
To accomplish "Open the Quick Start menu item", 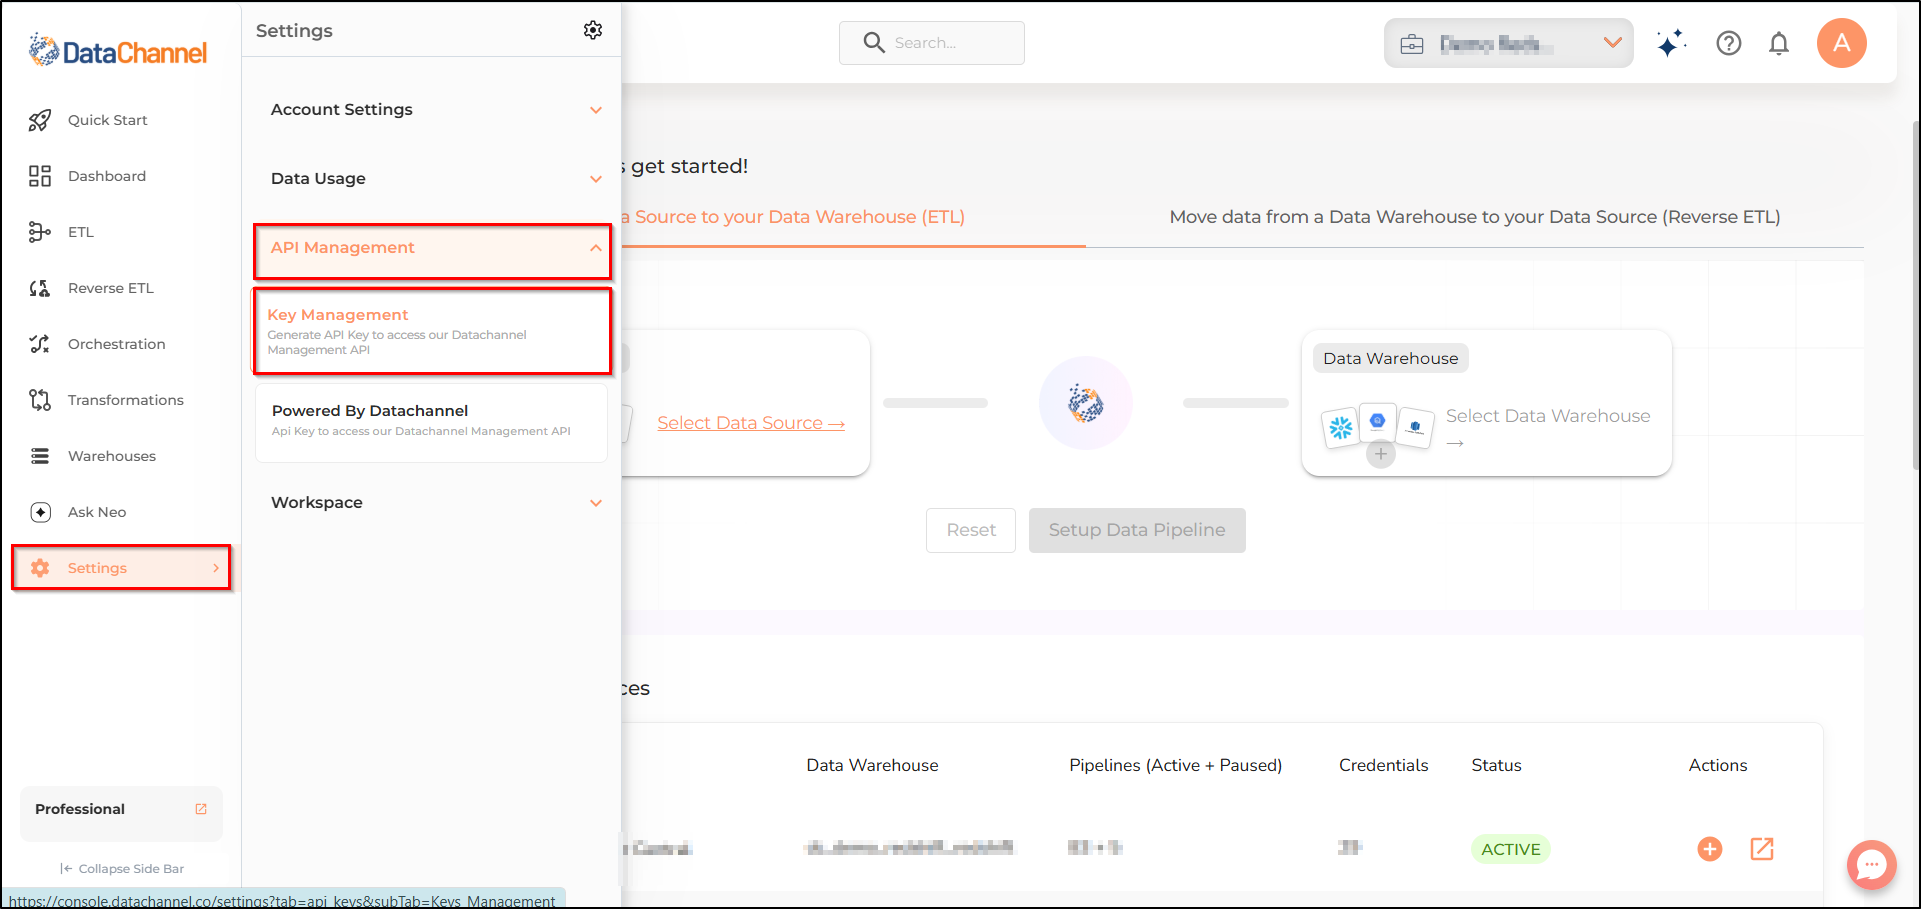I will point(108,120).
